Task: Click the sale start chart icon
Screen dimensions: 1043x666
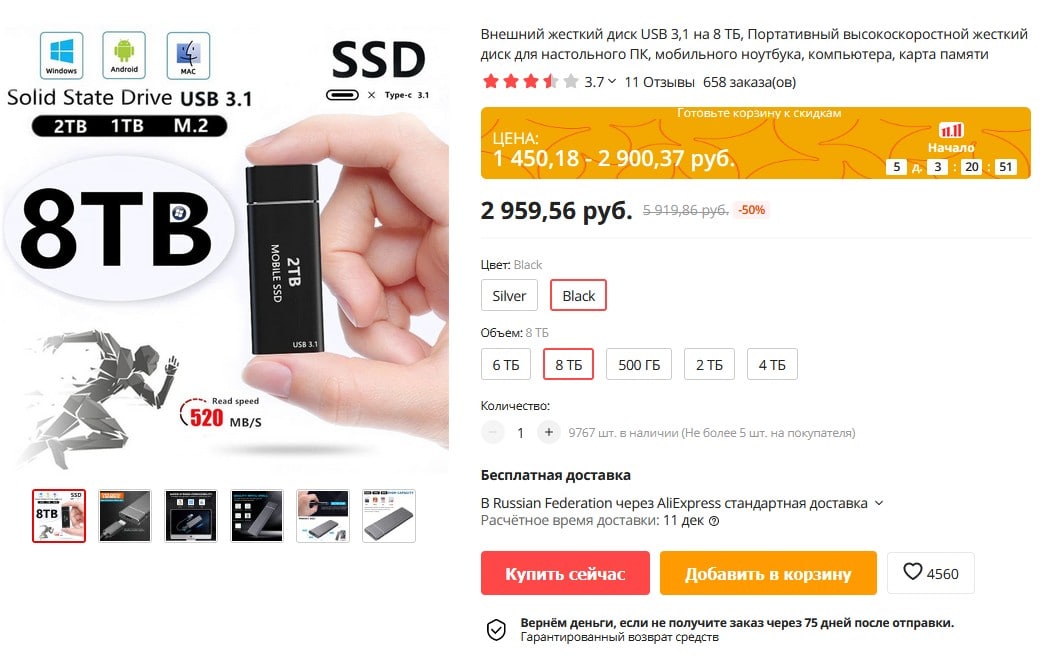Action: tap(951, 130)
